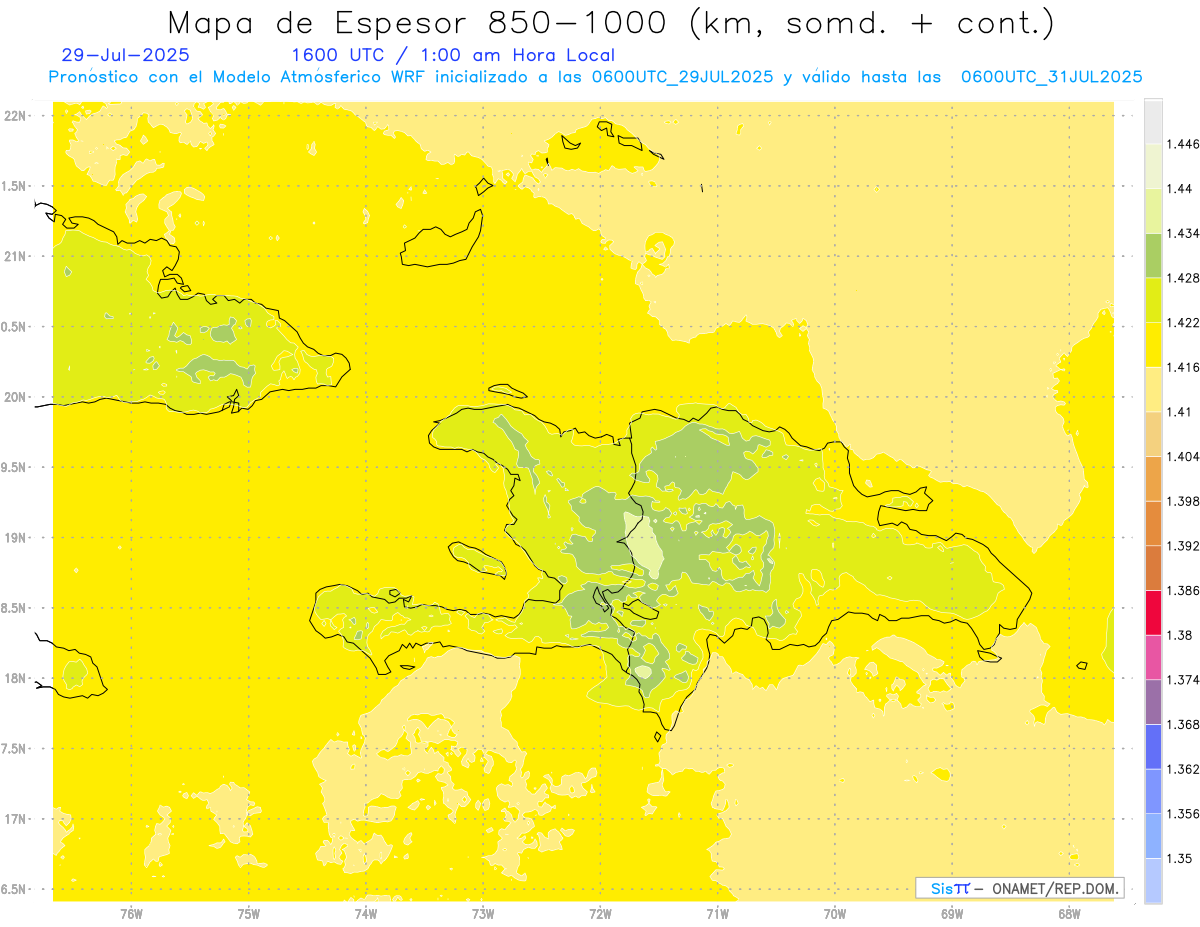Viewport: 1200px width, 927px height.
Task: Click the 18N latitude axis label
Action: [x=15, y=678]
